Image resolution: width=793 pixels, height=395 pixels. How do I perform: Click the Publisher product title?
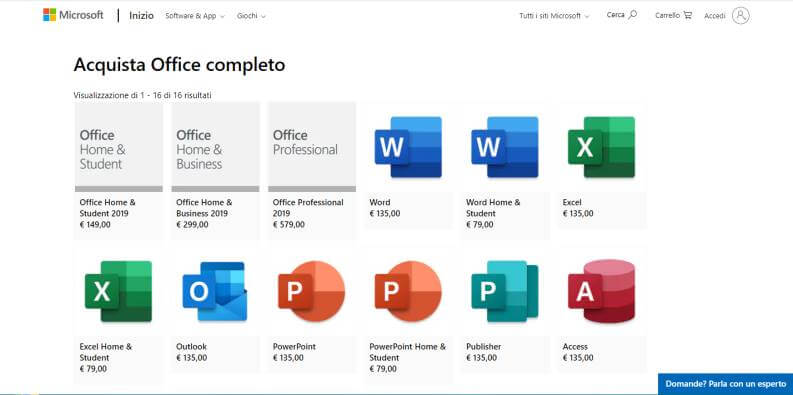[483, 346]
